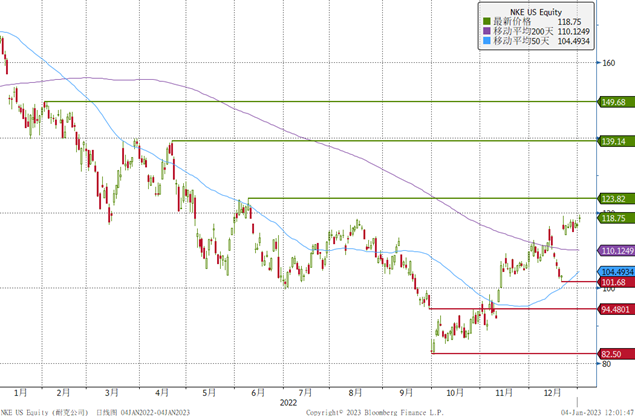Click the 139.14 green price label
This screenshot has height=417, width=635.
click(x=615, y=141)
